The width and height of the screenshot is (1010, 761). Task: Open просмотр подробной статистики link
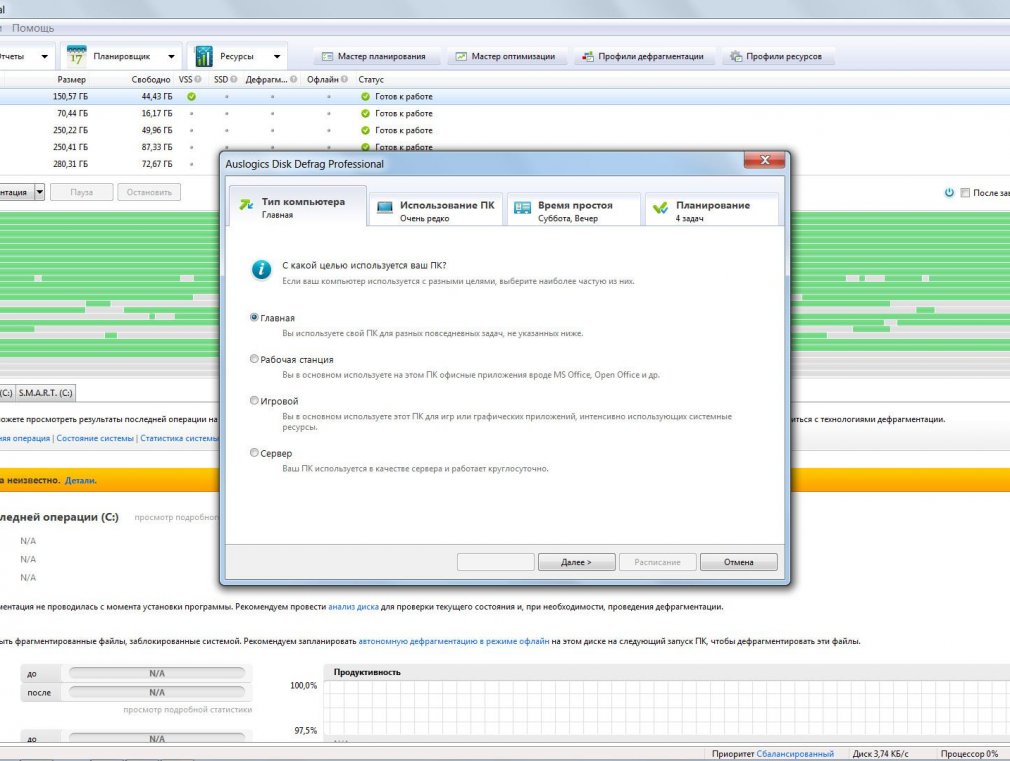tap(187, 709)
